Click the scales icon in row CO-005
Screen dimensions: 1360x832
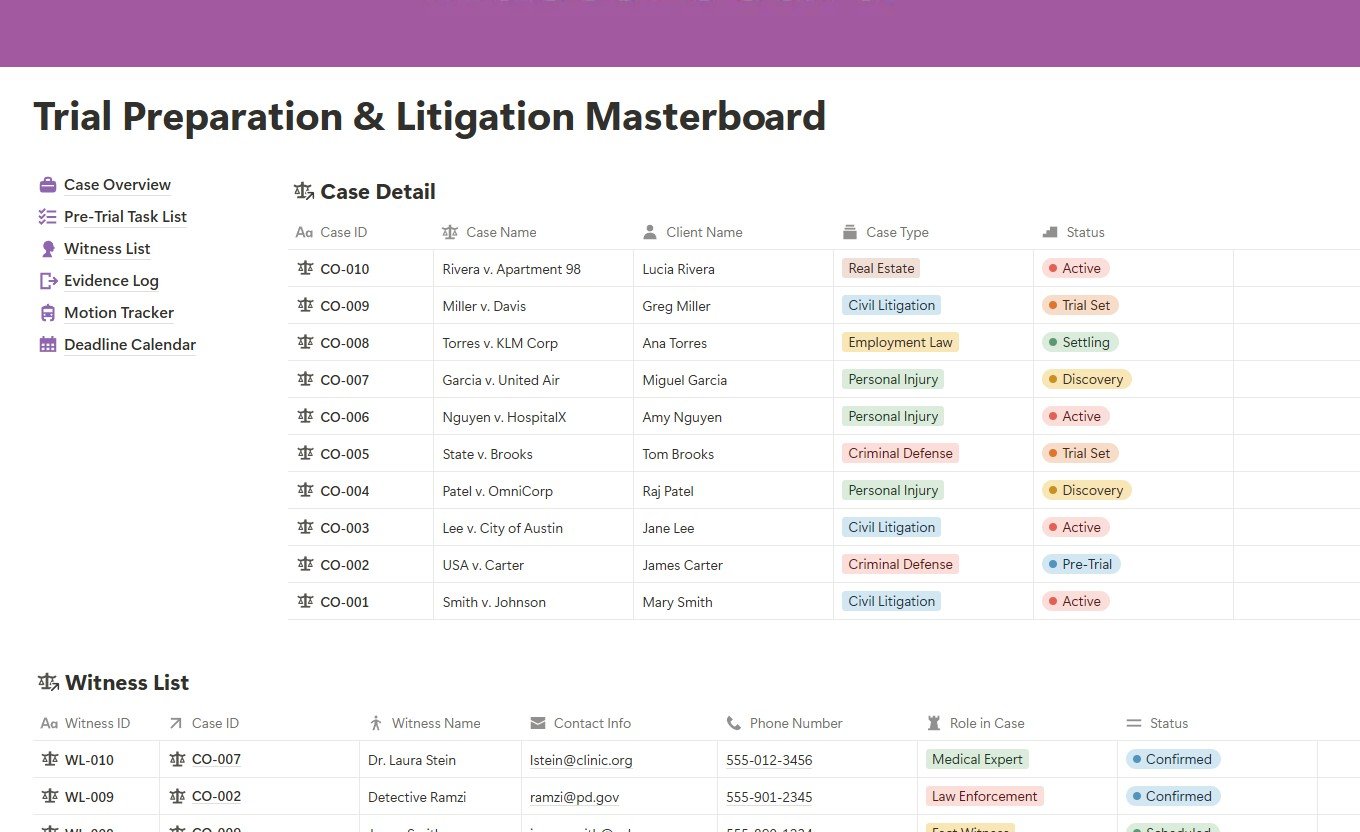coord(306,453)
